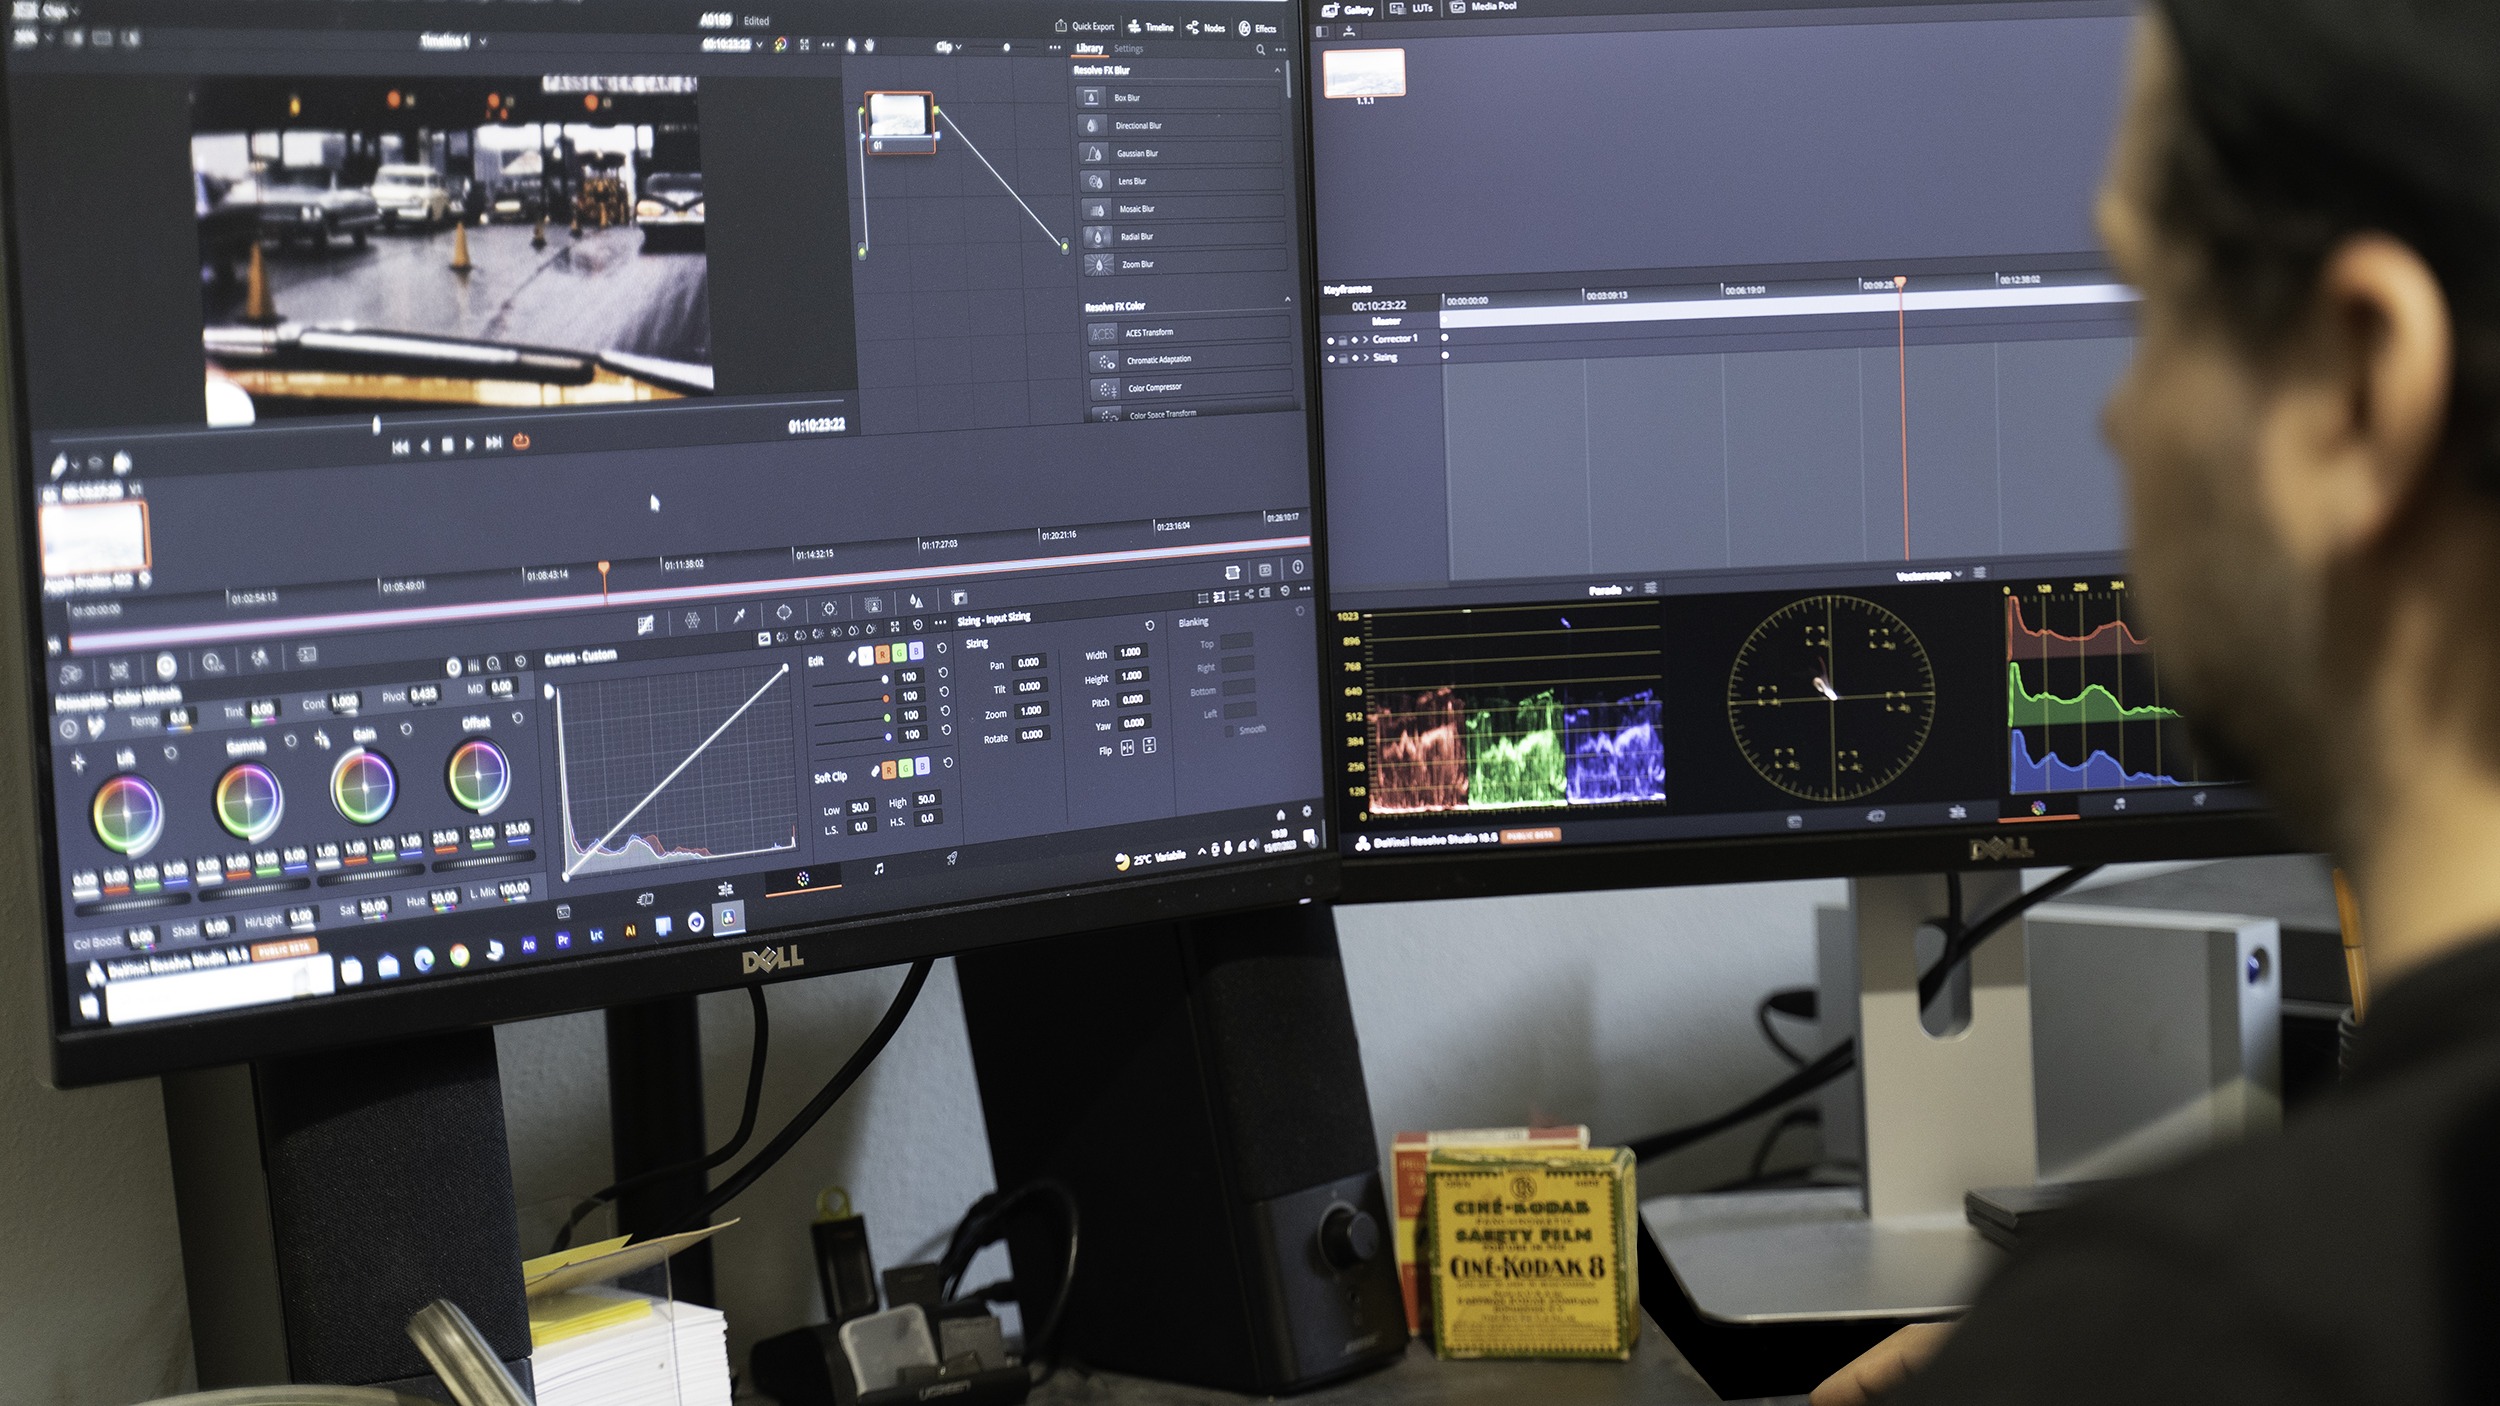2500x1406 pixels.
Task: Toggle the Soft Clip red channel
Action: click(888, 770)
